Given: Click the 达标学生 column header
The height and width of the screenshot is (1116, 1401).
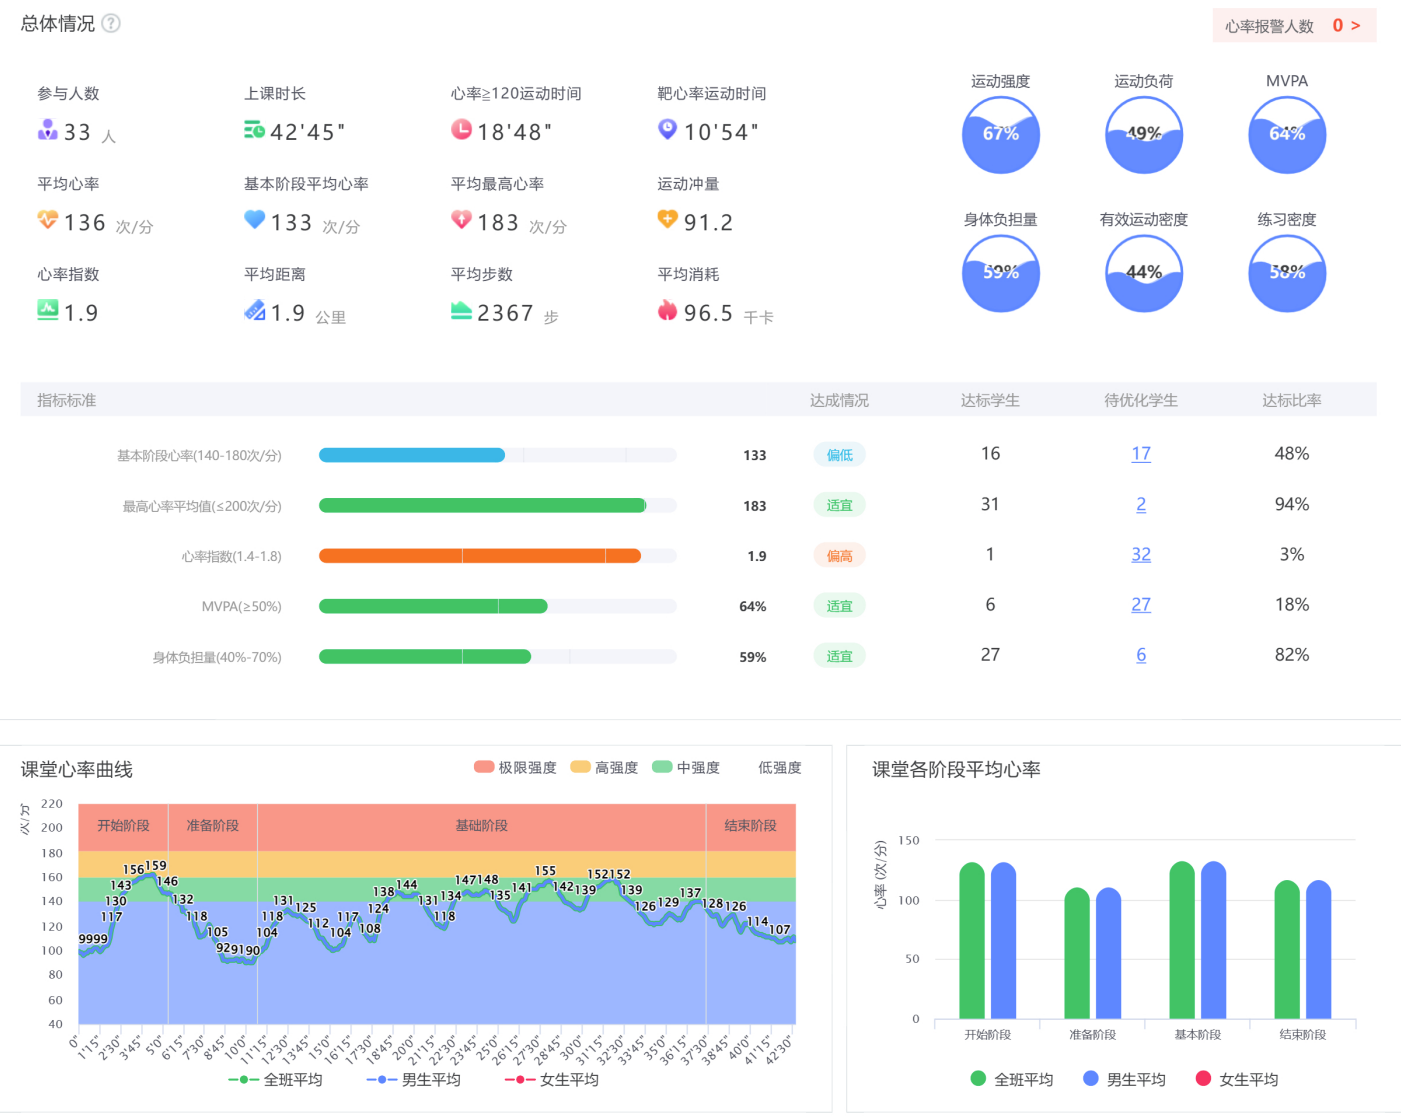Looking at the screenshot, I should (990, 400).
